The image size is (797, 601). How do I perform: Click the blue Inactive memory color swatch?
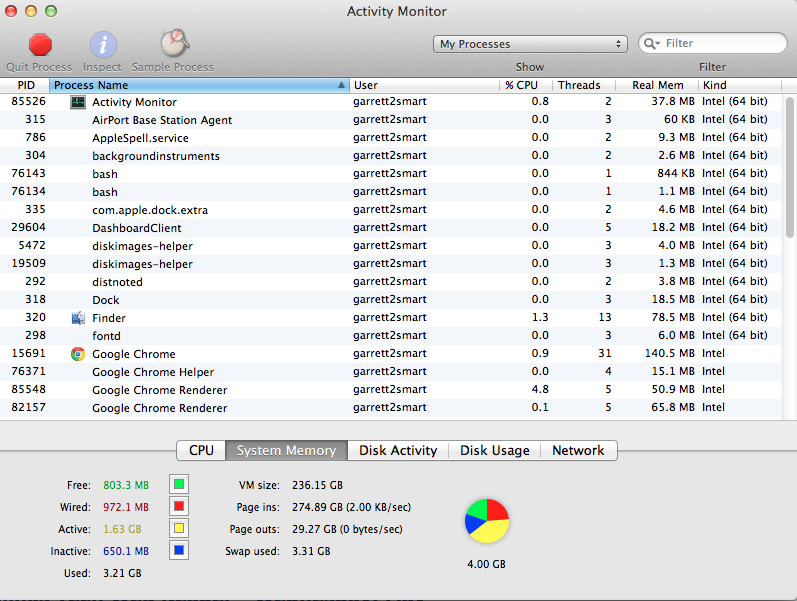(179, 550)
